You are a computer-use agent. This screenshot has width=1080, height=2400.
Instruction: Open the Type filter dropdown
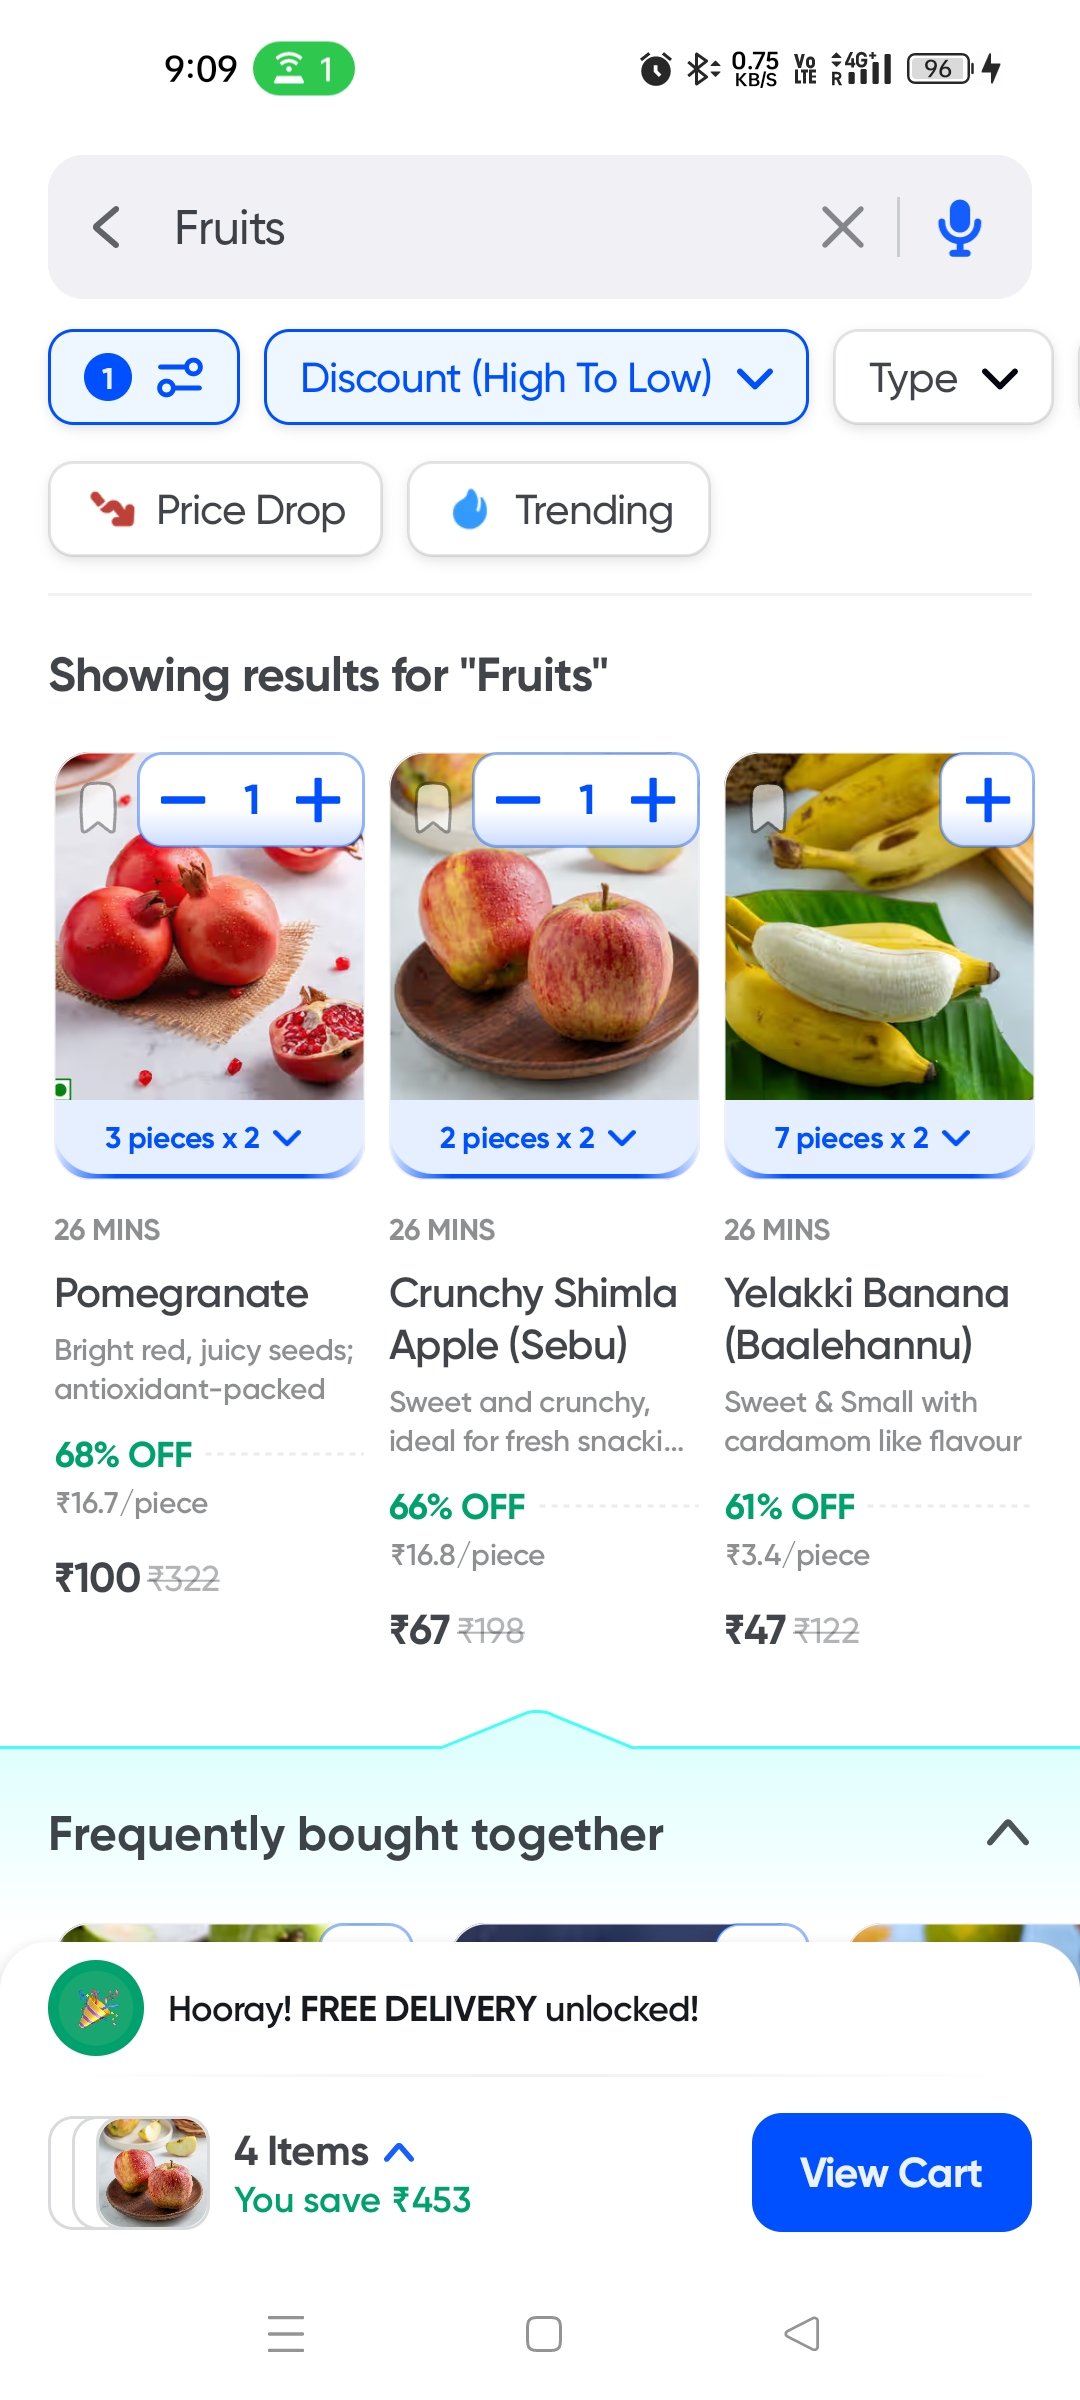[942, 378]
